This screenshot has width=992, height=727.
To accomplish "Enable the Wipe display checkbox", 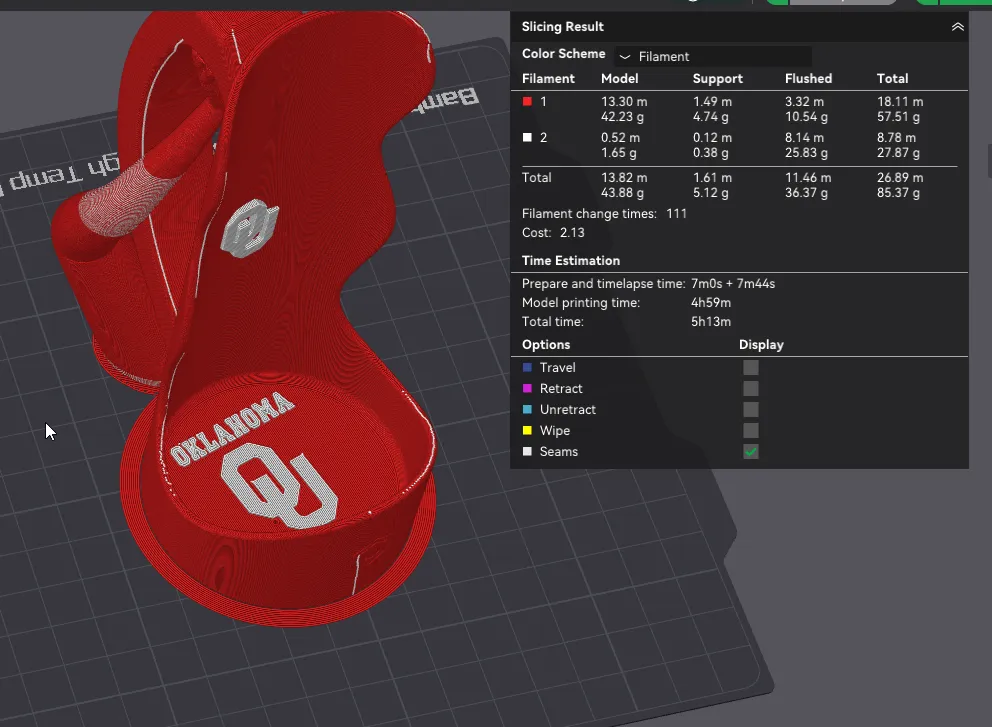I will pos(750,430).
